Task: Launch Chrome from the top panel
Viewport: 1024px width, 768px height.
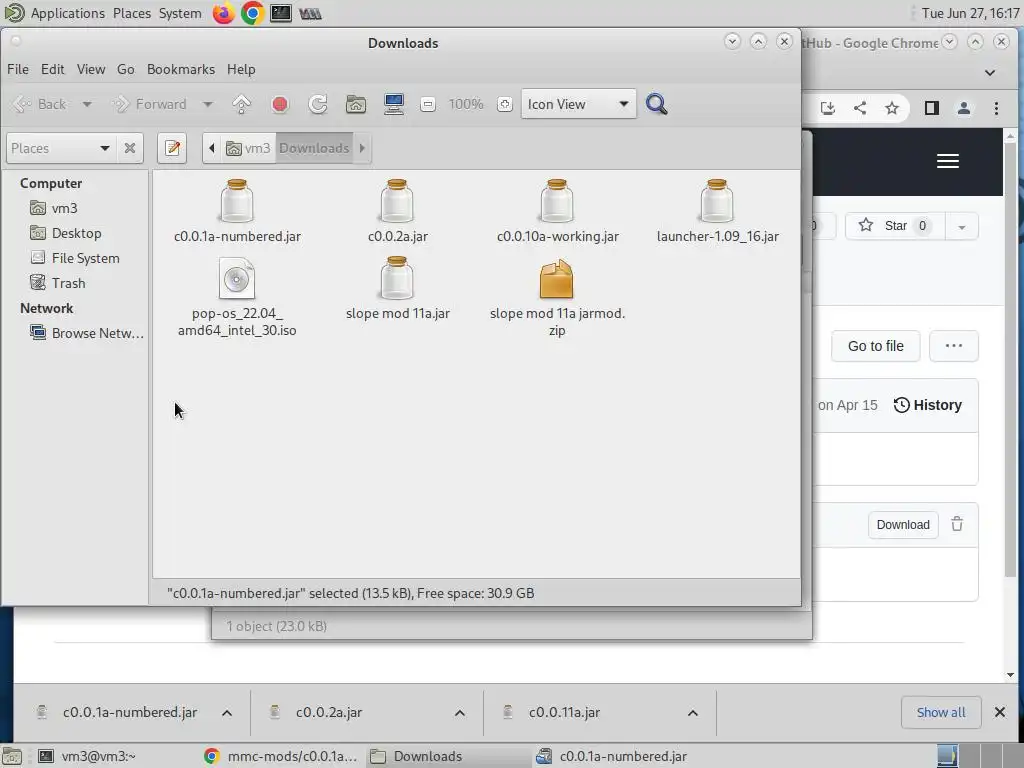Action: click(252, 13)
